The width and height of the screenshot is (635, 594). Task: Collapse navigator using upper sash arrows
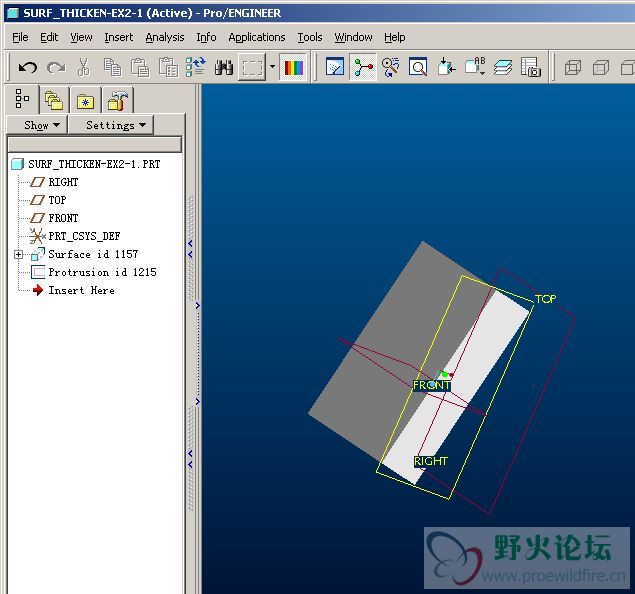[x=190, y=249]
